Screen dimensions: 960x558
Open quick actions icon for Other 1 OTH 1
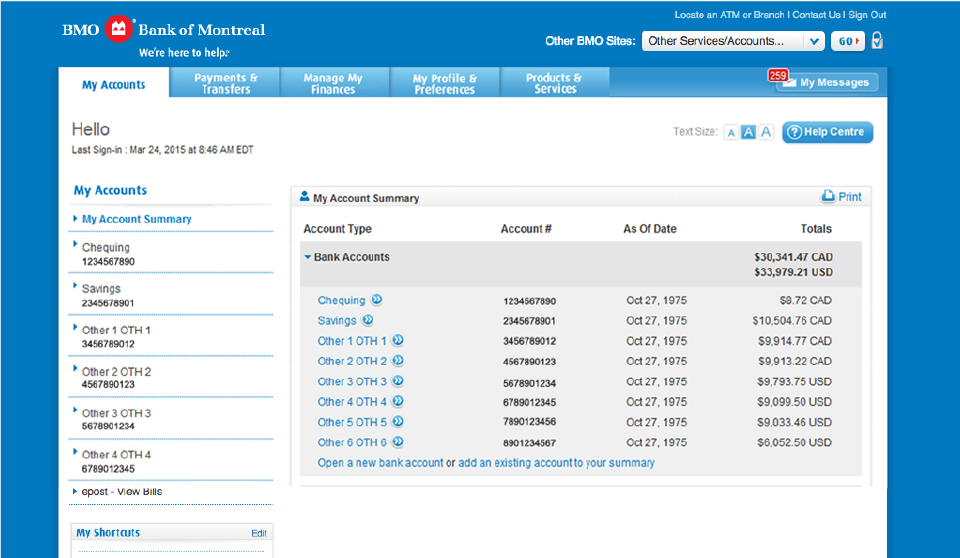click(398, 341)
